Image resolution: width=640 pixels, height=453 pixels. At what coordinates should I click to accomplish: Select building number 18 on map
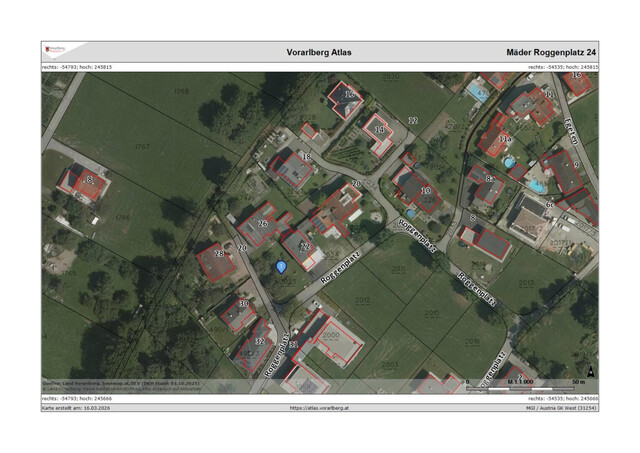coord(296,168)
